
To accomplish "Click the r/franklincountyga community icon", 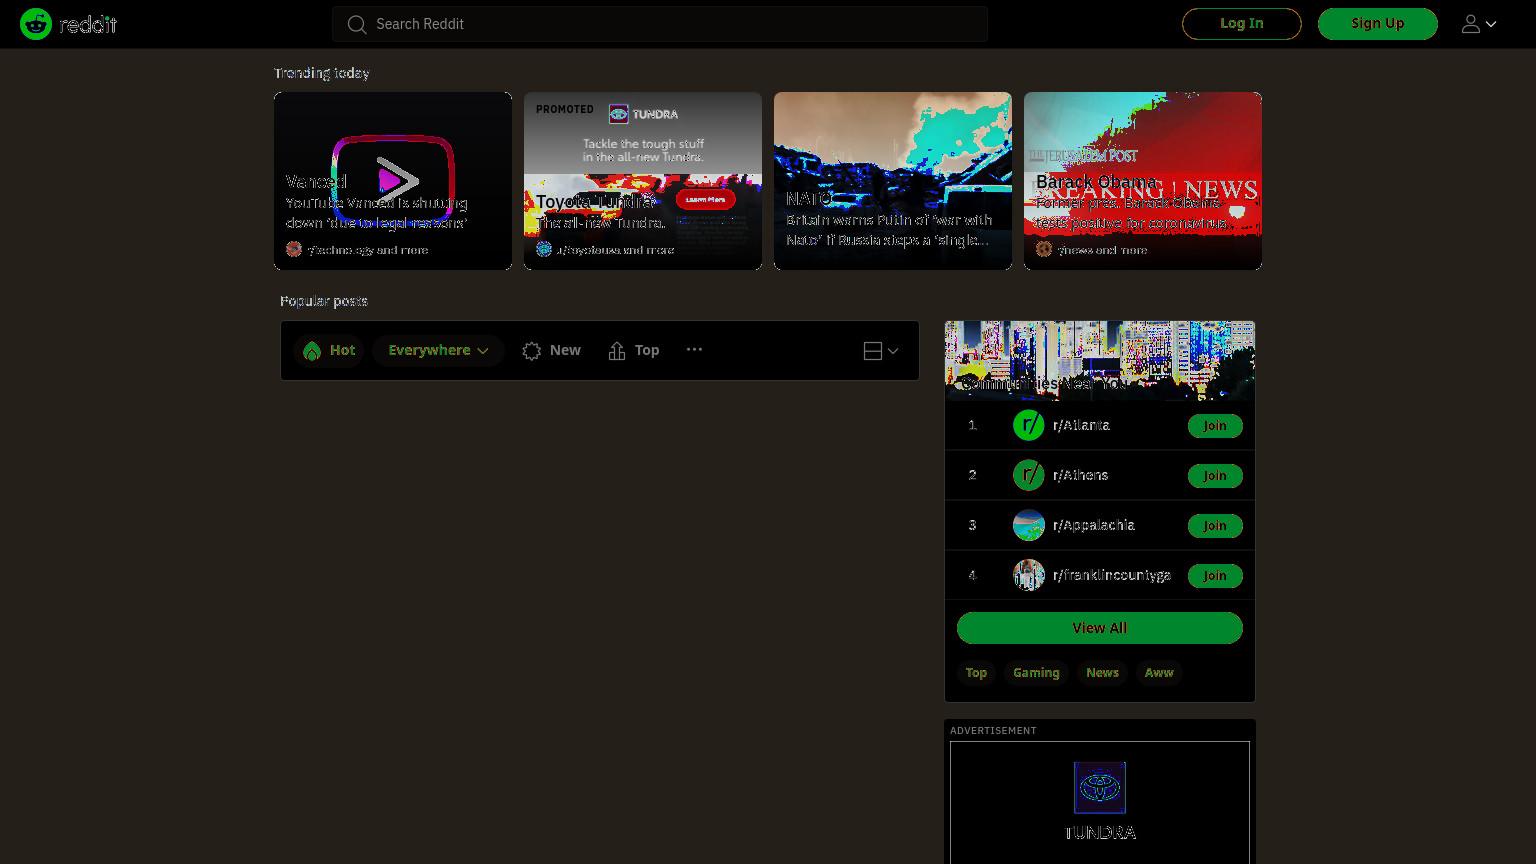I will tap(1029, 575).
